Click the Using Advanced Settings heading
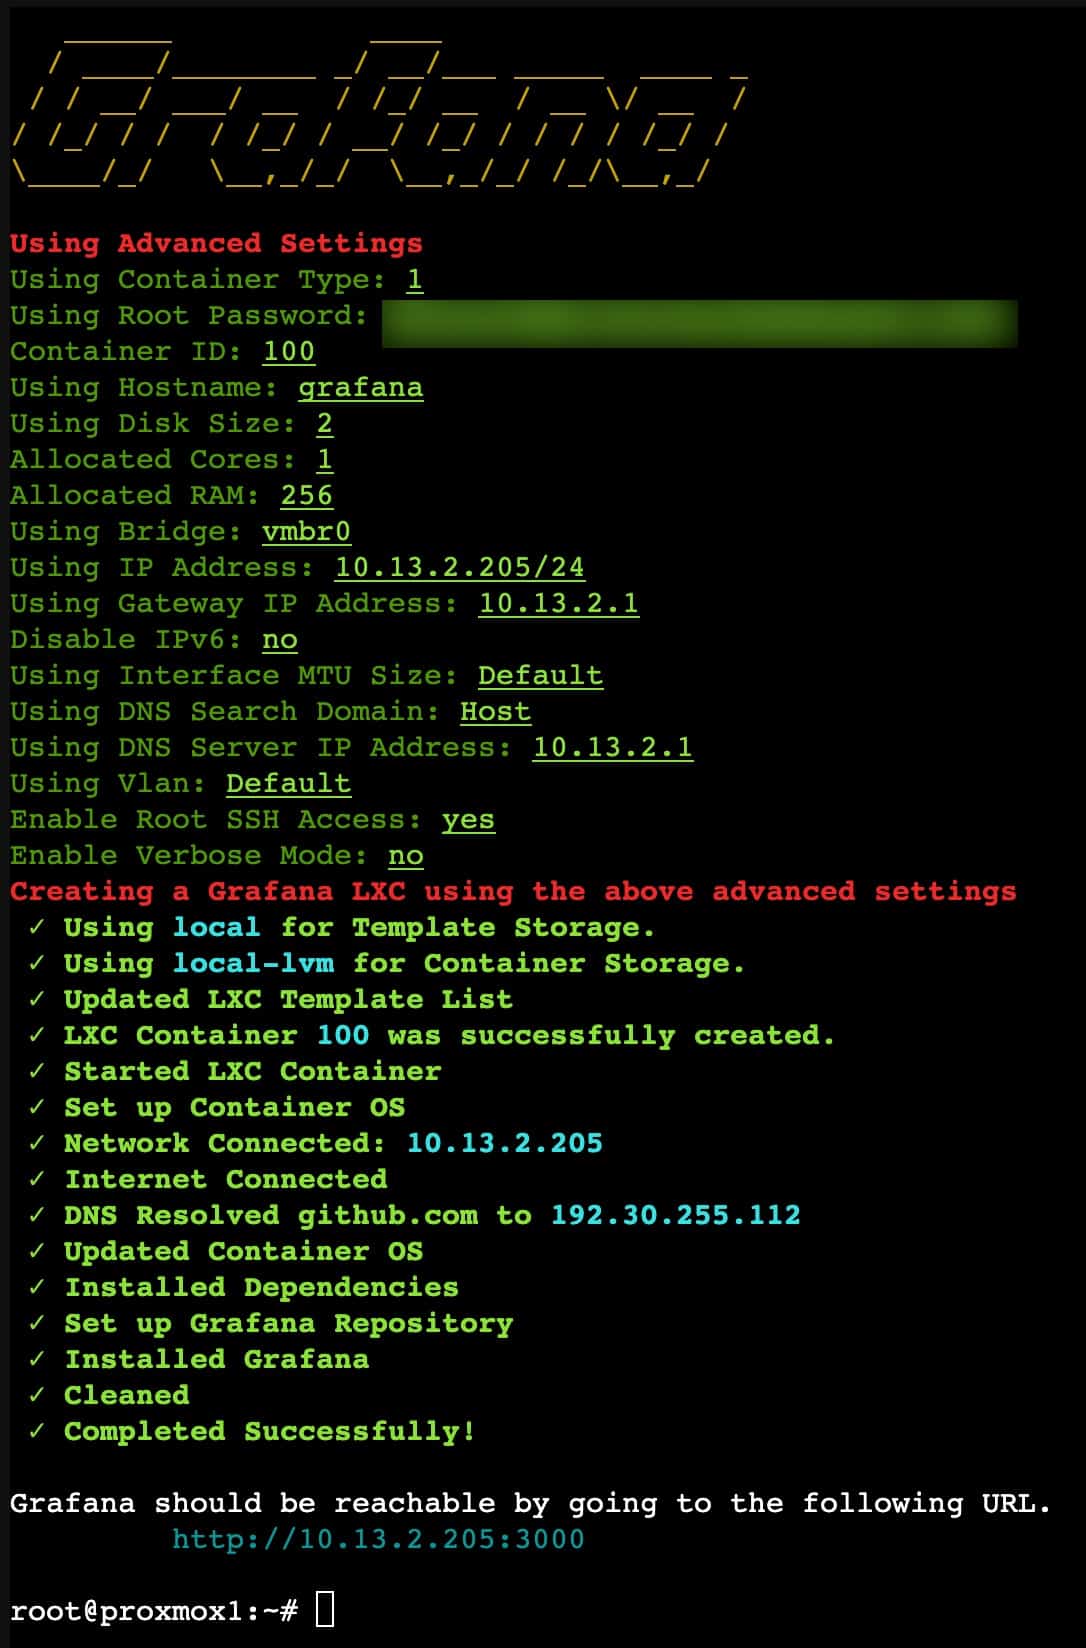 coord(216,243)
